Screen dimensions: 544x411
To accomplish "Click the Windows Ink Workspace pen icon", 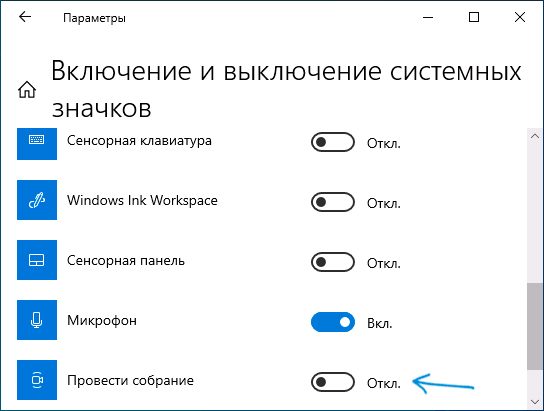I will tap(37, 200).
